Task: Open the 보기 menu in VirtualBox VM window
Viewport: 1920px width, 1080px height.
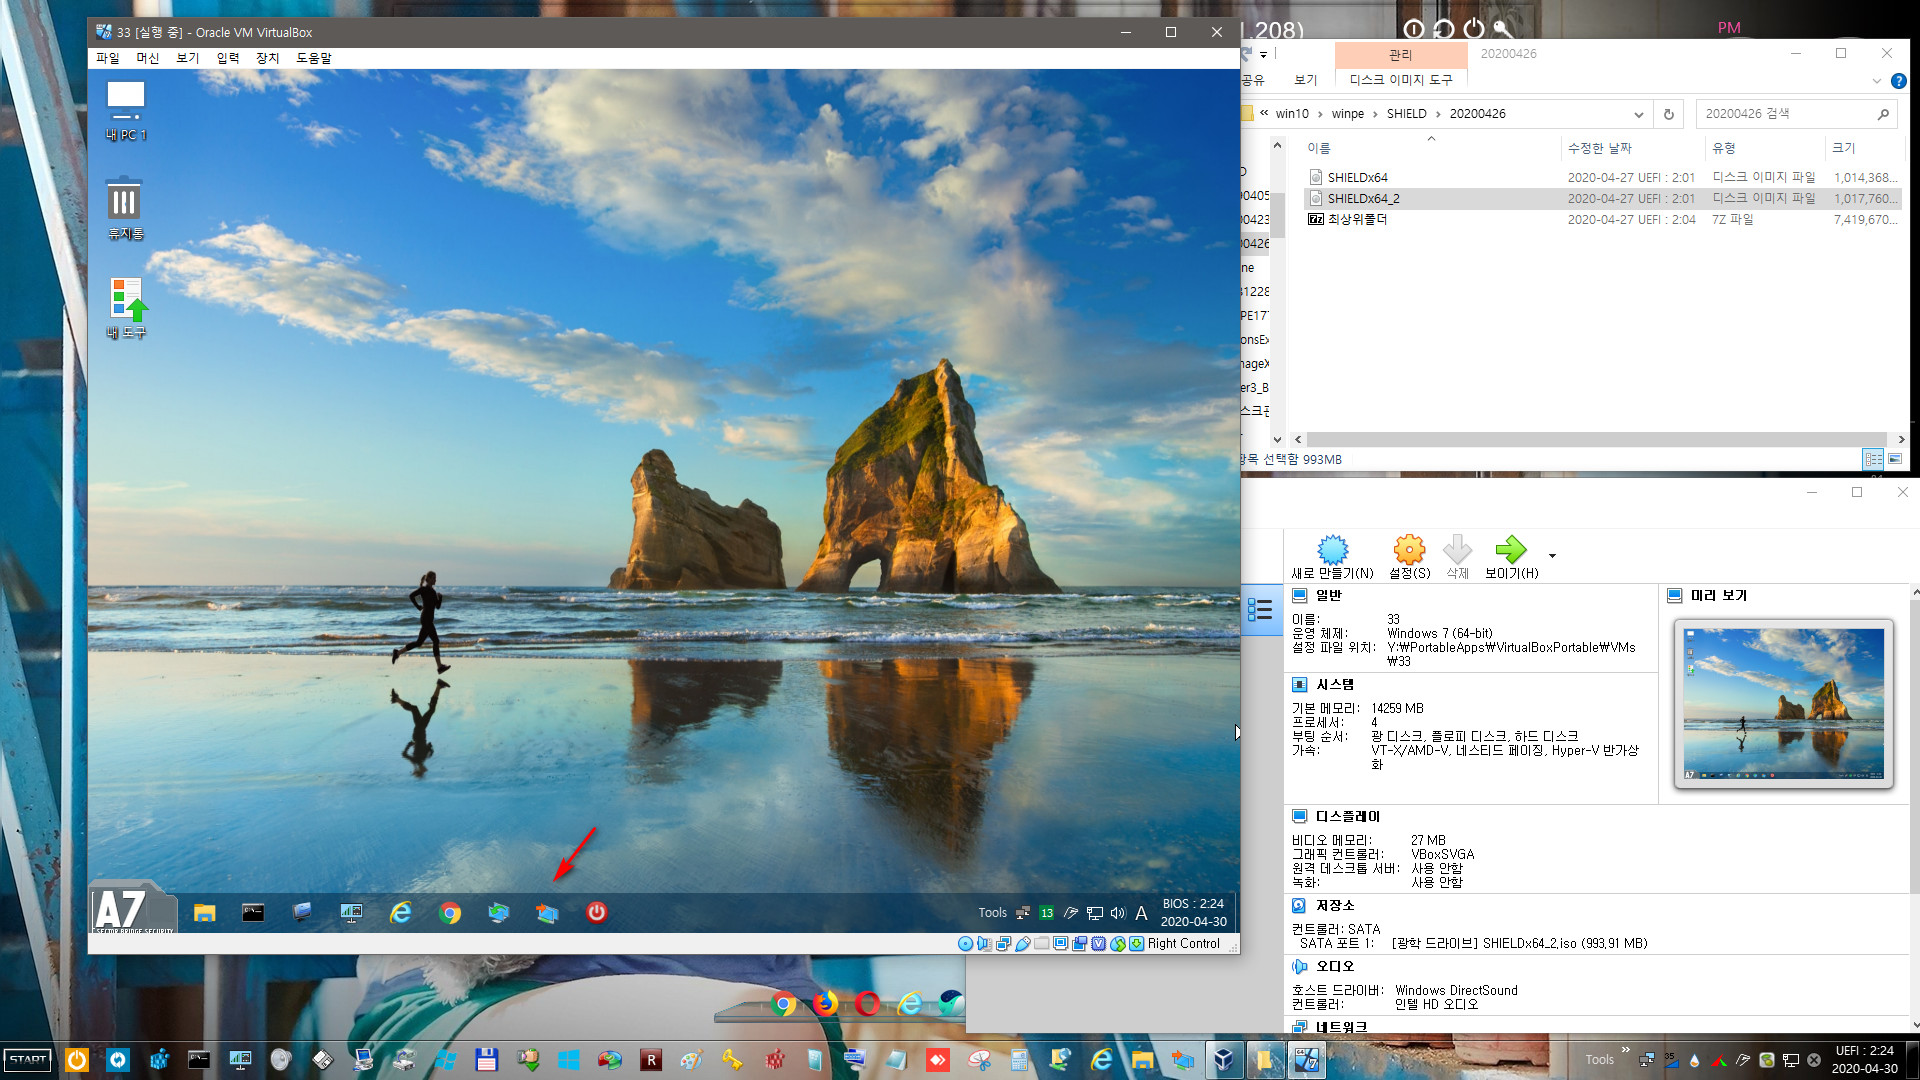Action: pos(188,58)
